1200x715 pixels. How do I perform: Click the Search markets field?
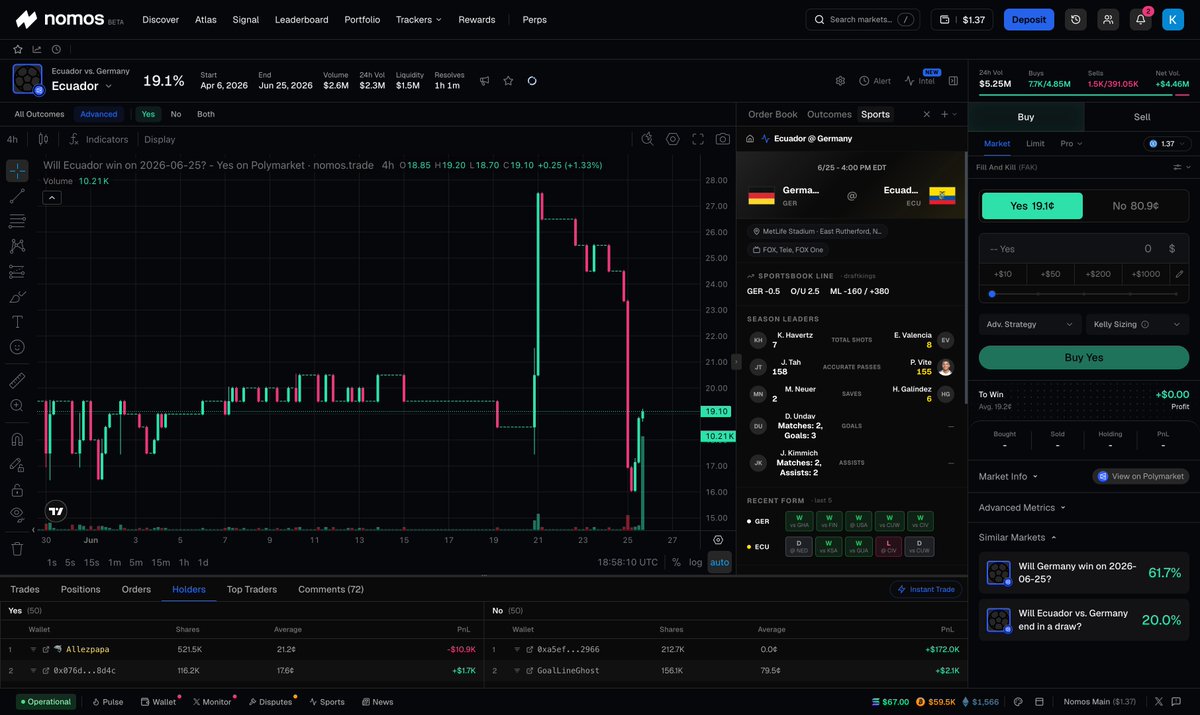(x=863, y=19)
